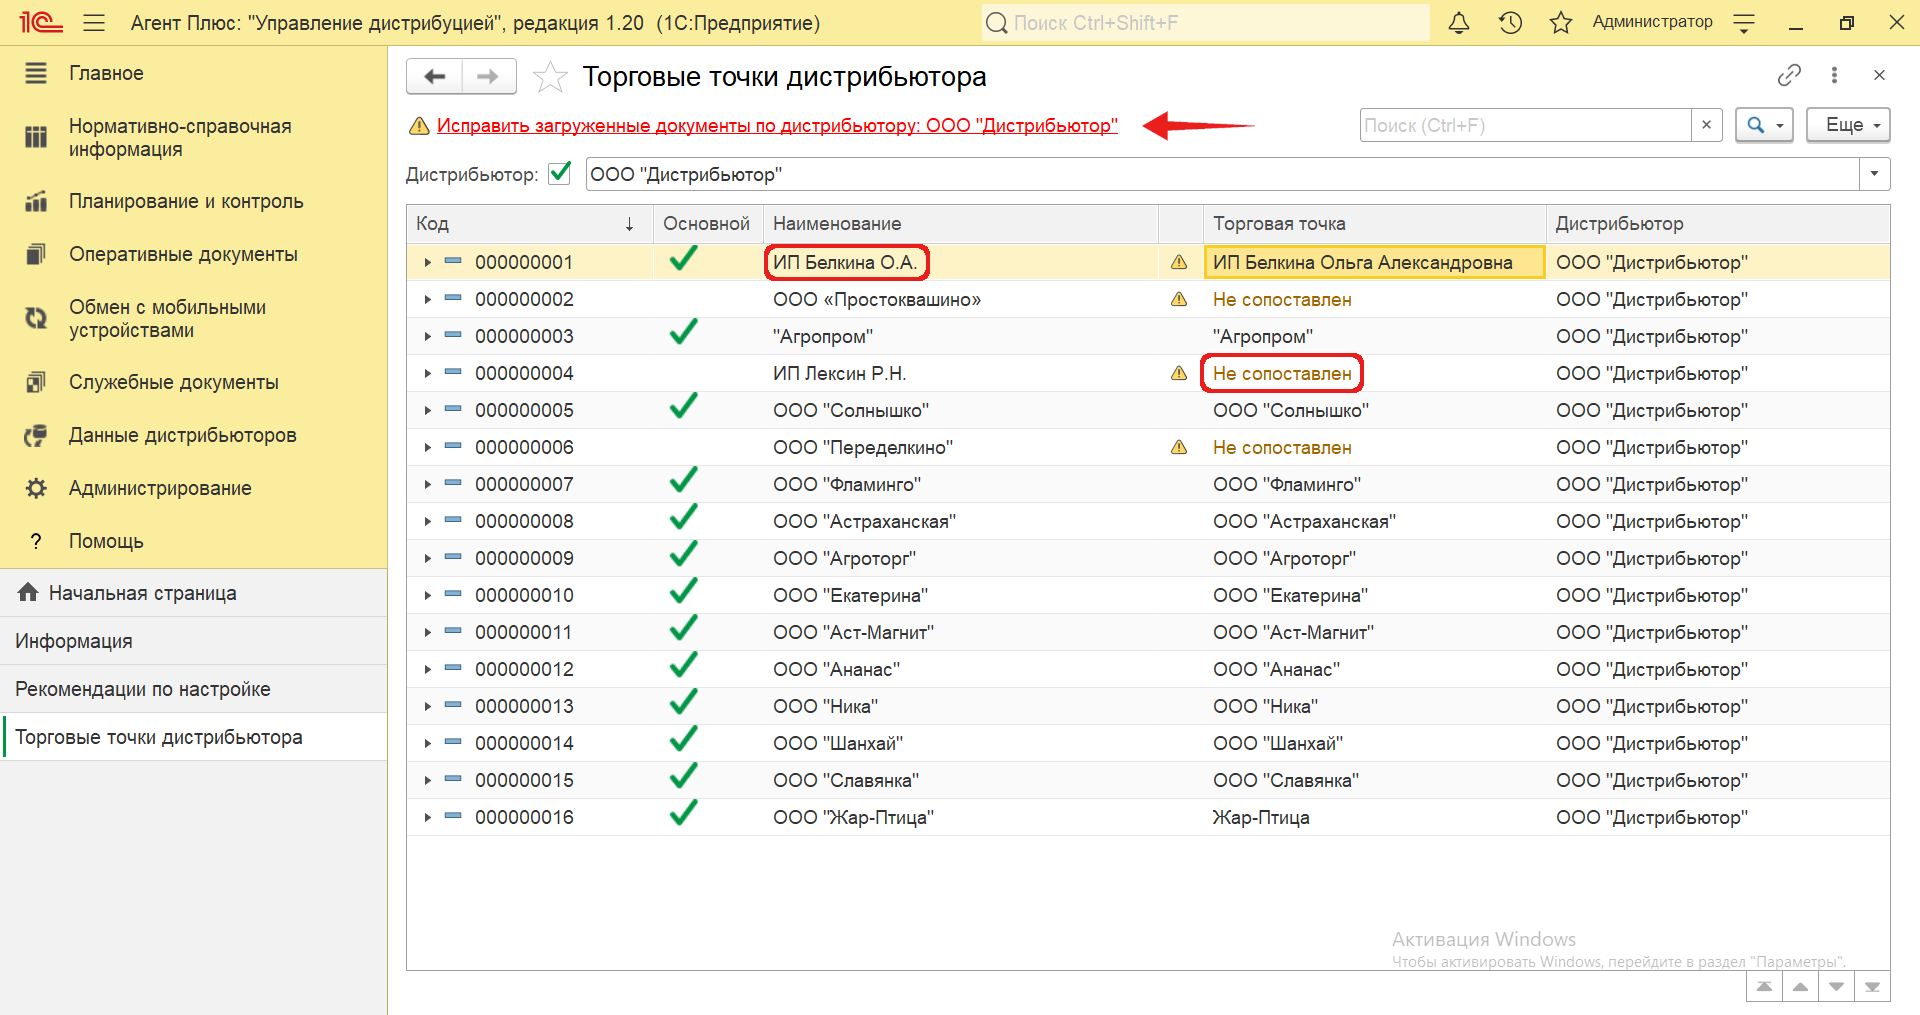Select ИП Белкина Ольга Александровна cell
The image size is (1920, 1015).
[x=1375, y=262]
